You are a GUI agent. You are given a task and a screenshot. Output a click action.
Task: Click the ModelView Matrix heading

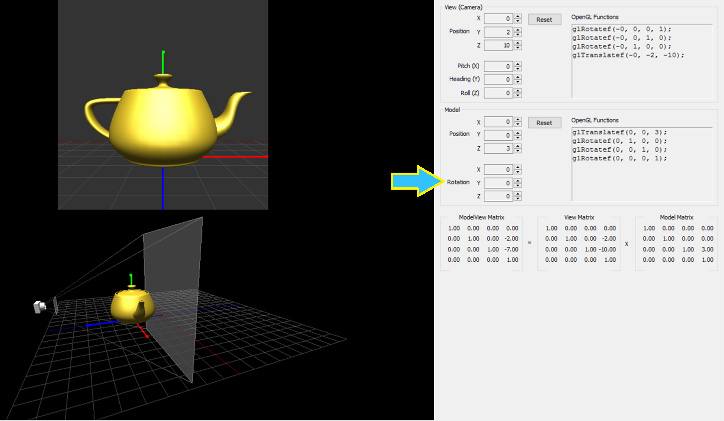click(481, 217)
